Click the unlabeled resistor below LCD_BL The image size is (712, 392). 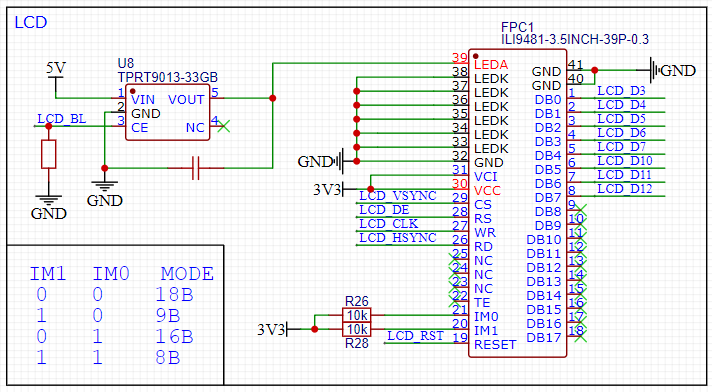(x=49, y=154)
